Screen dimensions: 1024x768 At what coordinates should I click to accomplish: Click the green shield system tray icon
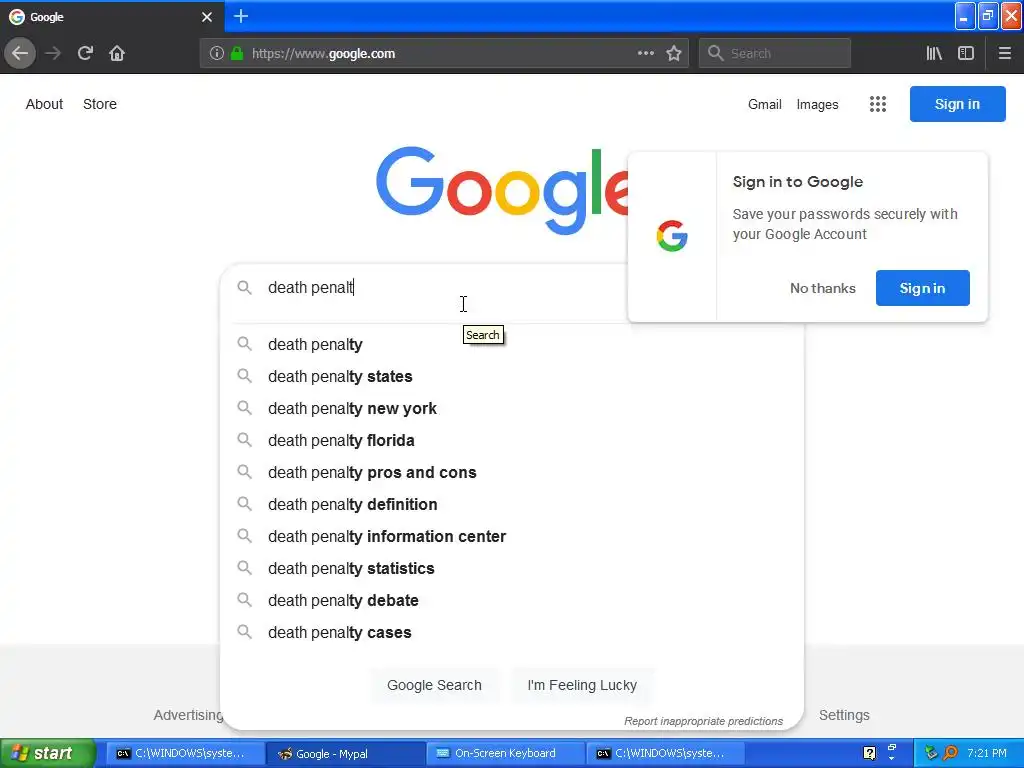[x=931, y=753]
